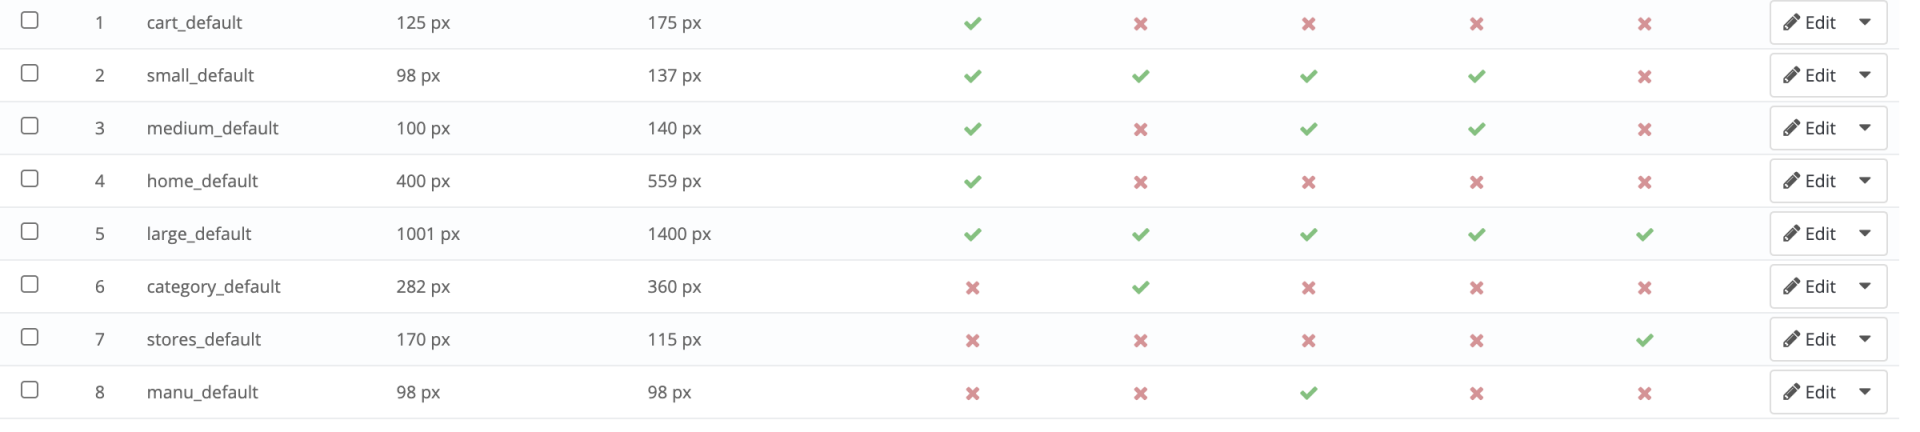Click the green checkmark in category_default row
Image resolution: width=1920 pixels, height=432 pixels.
click(1140, 287)
